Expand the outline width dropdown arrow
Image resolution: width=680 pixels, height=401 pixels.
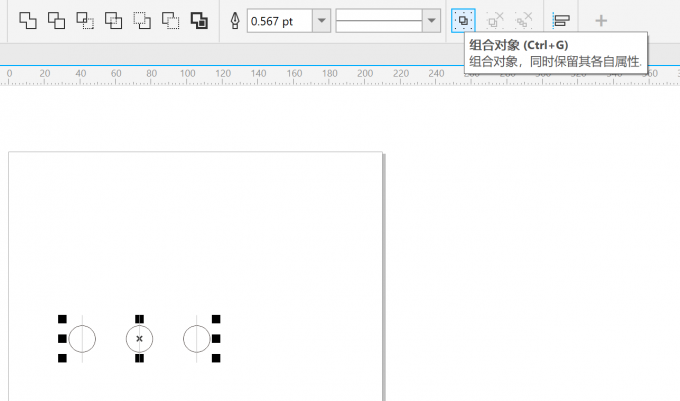tap(321, 21)
